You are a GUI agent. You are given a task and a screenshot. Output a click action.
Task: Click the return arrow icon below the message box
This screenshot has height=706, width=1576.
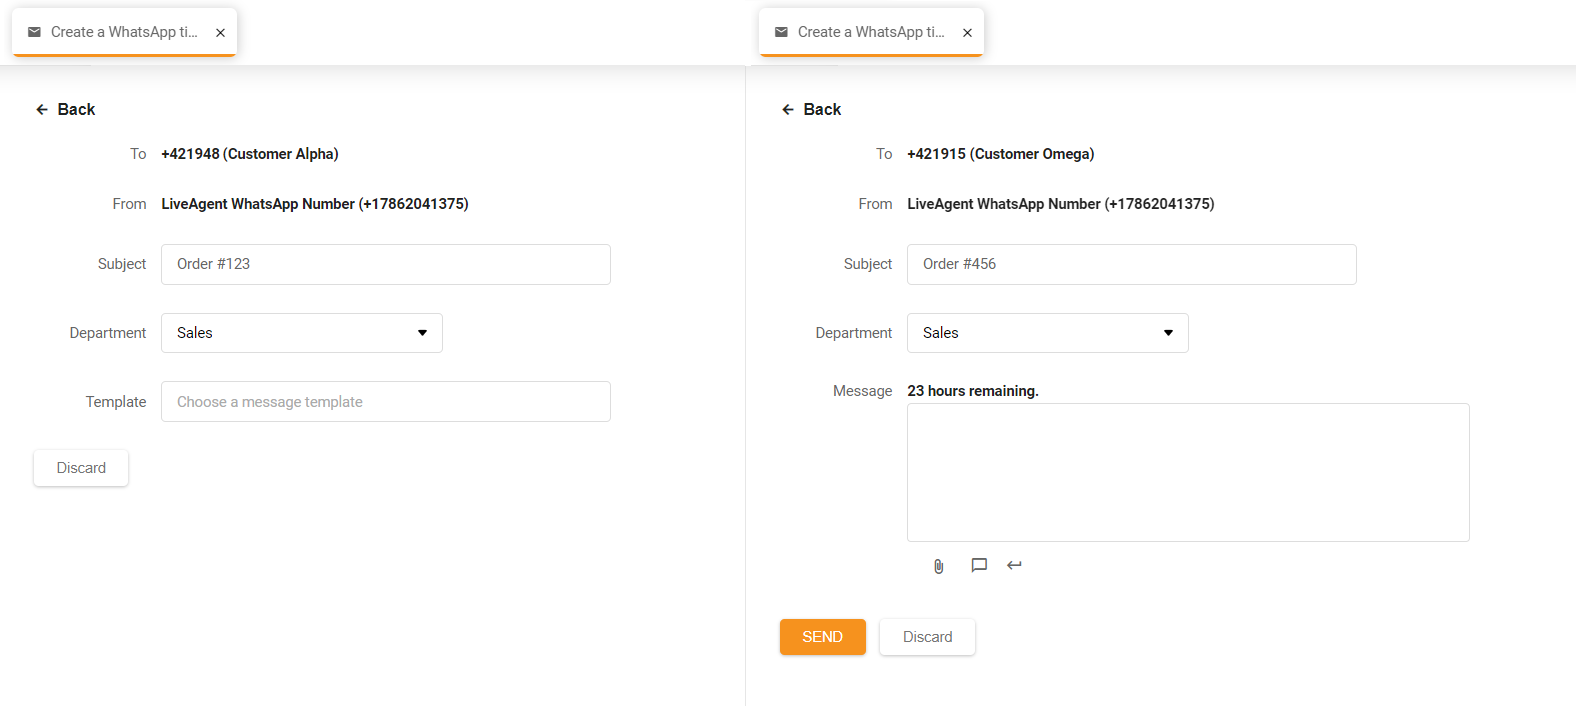click(x=1014, y=565)
